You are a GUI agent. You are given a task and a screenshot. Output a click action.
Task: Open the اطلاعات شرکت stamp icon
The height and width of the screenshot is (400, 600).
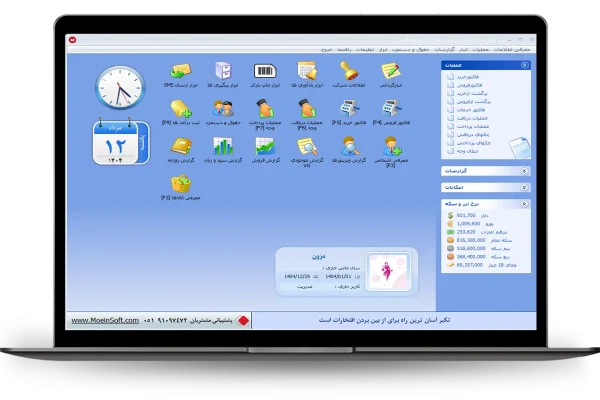point(349,71)
